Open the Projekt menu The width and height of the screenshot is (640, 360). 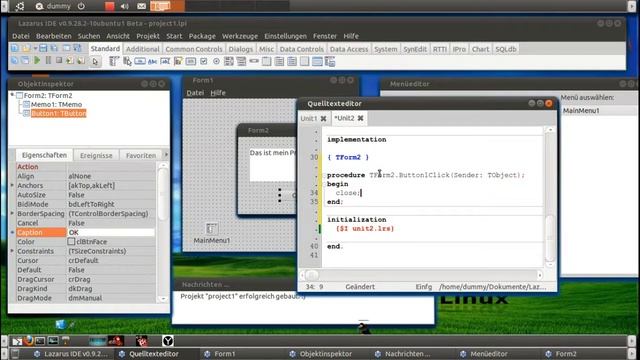coord(148,36)
